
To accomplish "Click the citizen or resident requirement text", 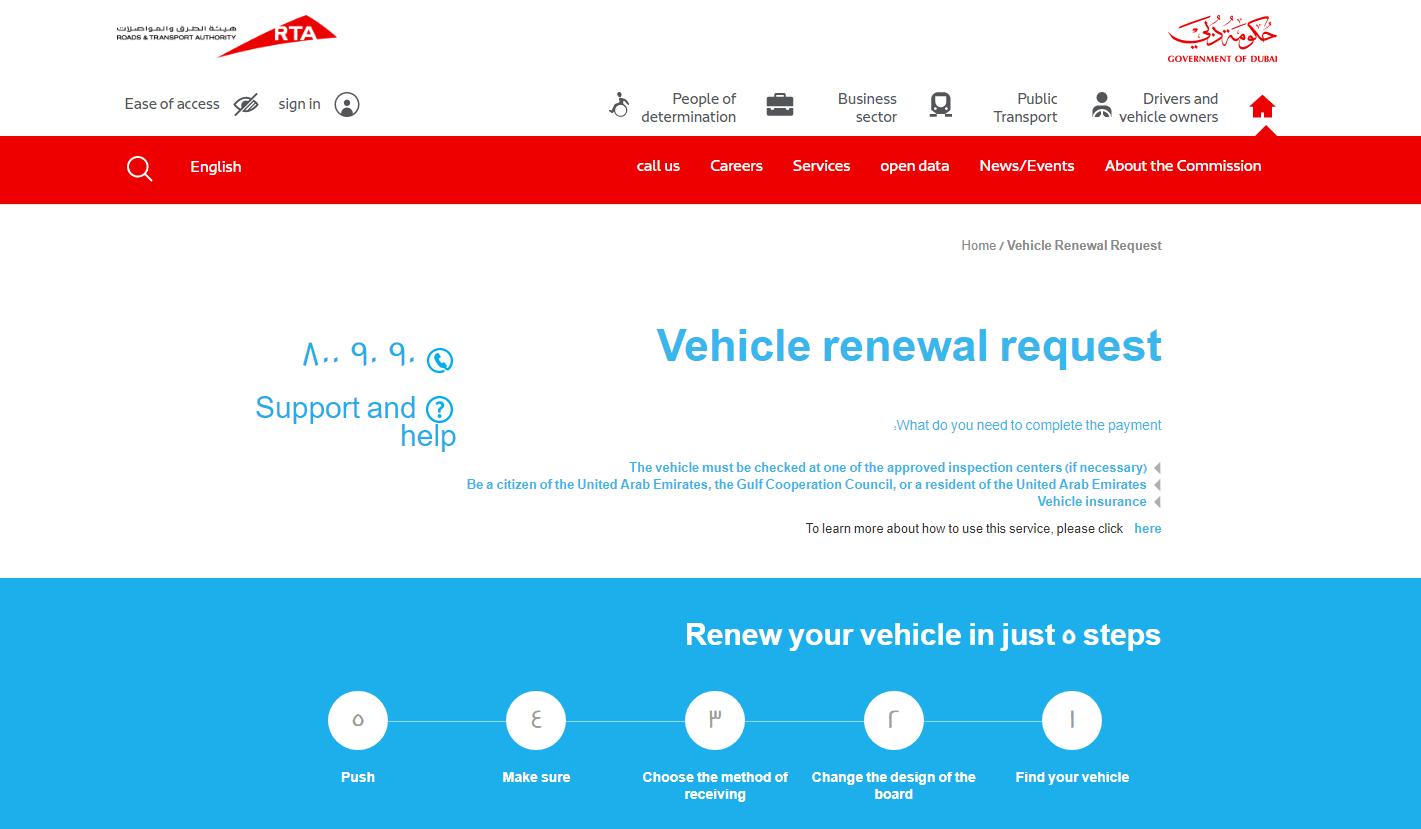I will (x=807, y=484).
